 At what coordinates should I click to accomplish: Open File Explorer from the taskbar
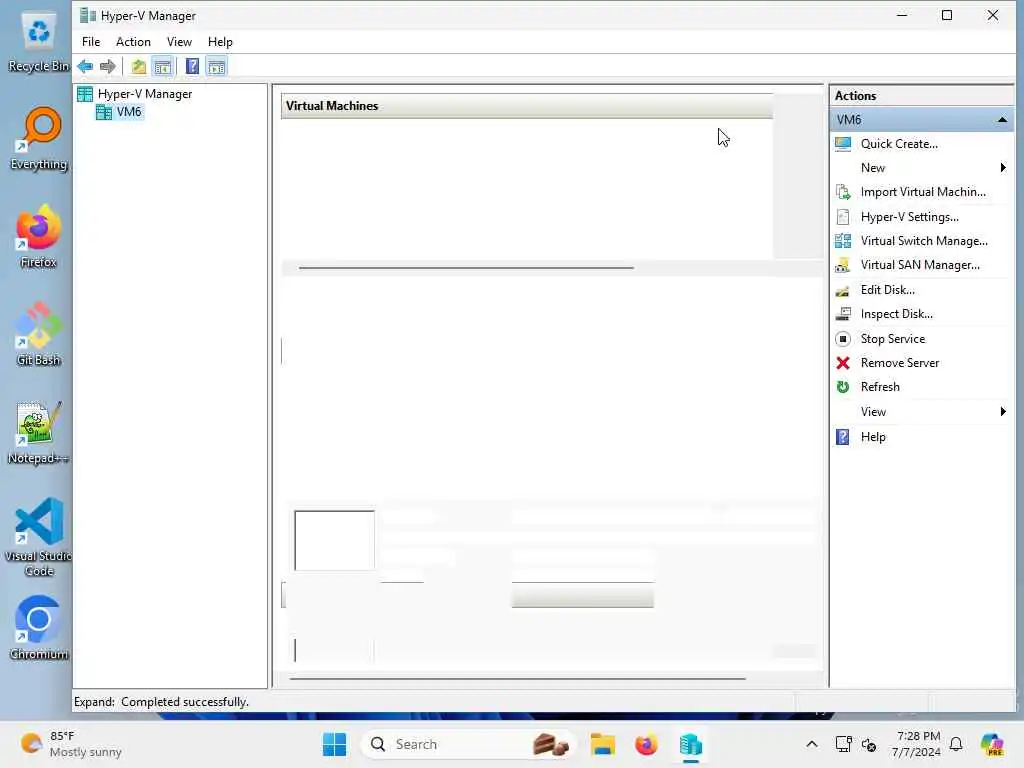point(602,744)
